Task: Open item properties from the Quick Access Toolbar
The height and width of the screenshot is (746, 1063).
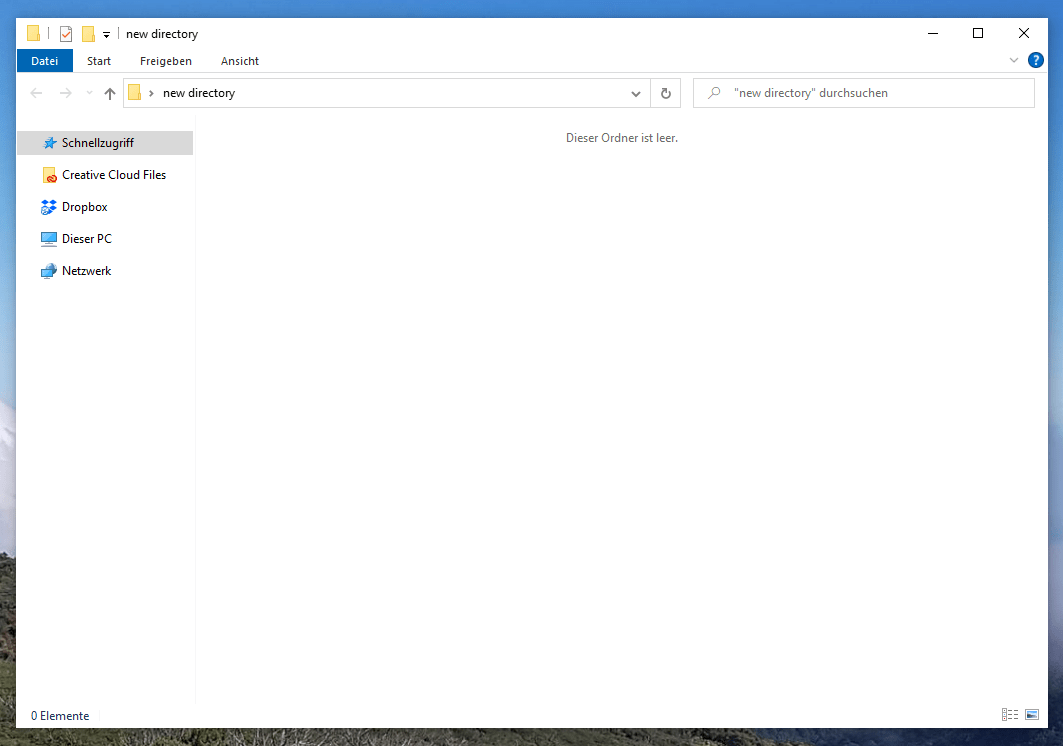Action: click(65, 33)
